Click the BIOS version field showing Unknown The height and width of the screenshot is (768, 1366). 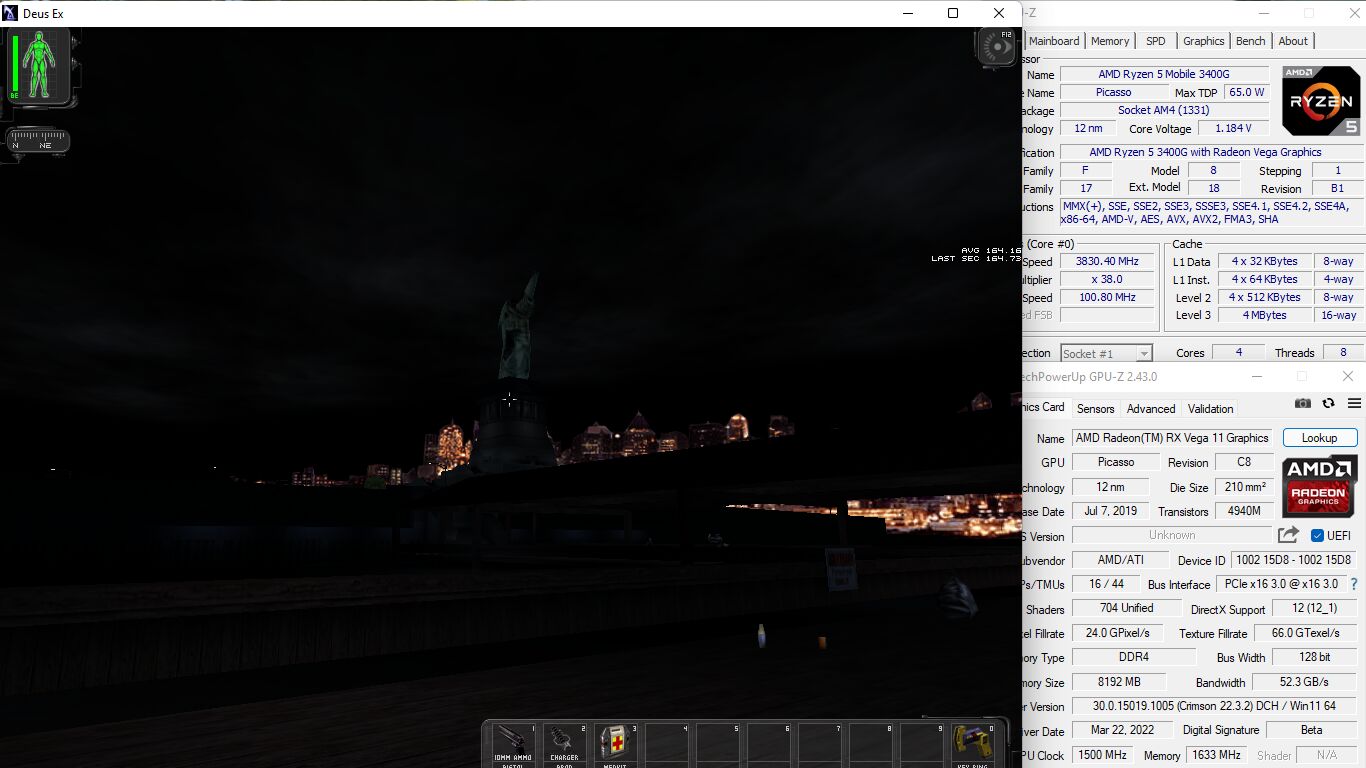tap(1172, 535)
